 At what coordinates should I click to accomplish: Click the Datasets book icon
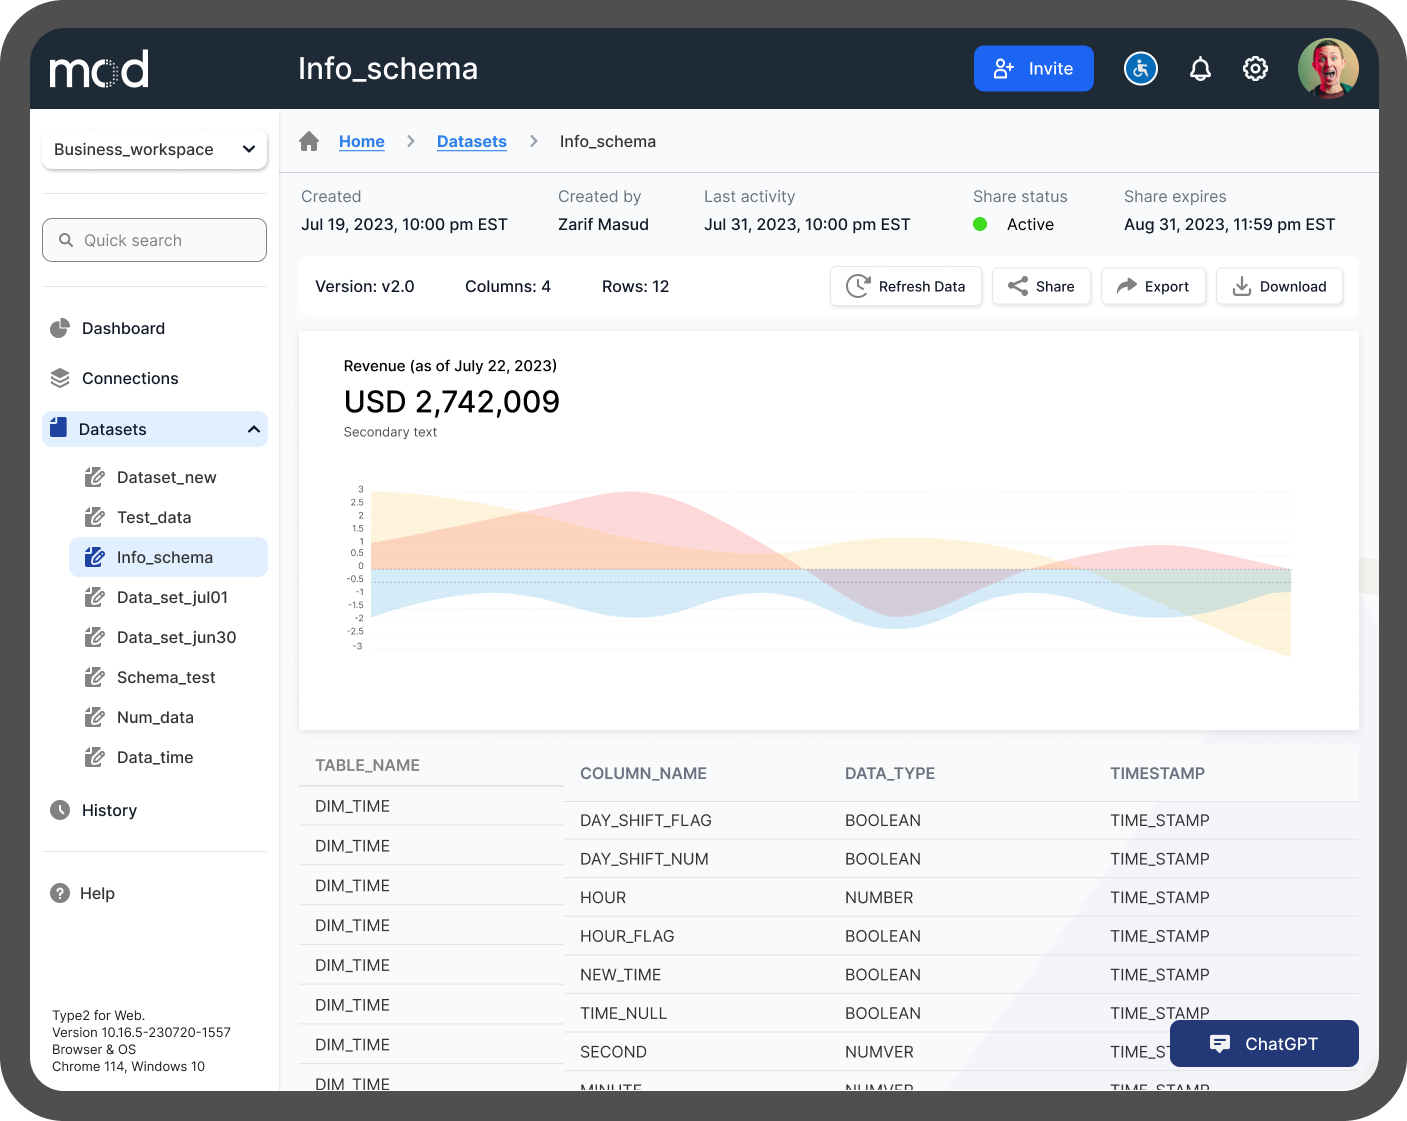(58, 428)
